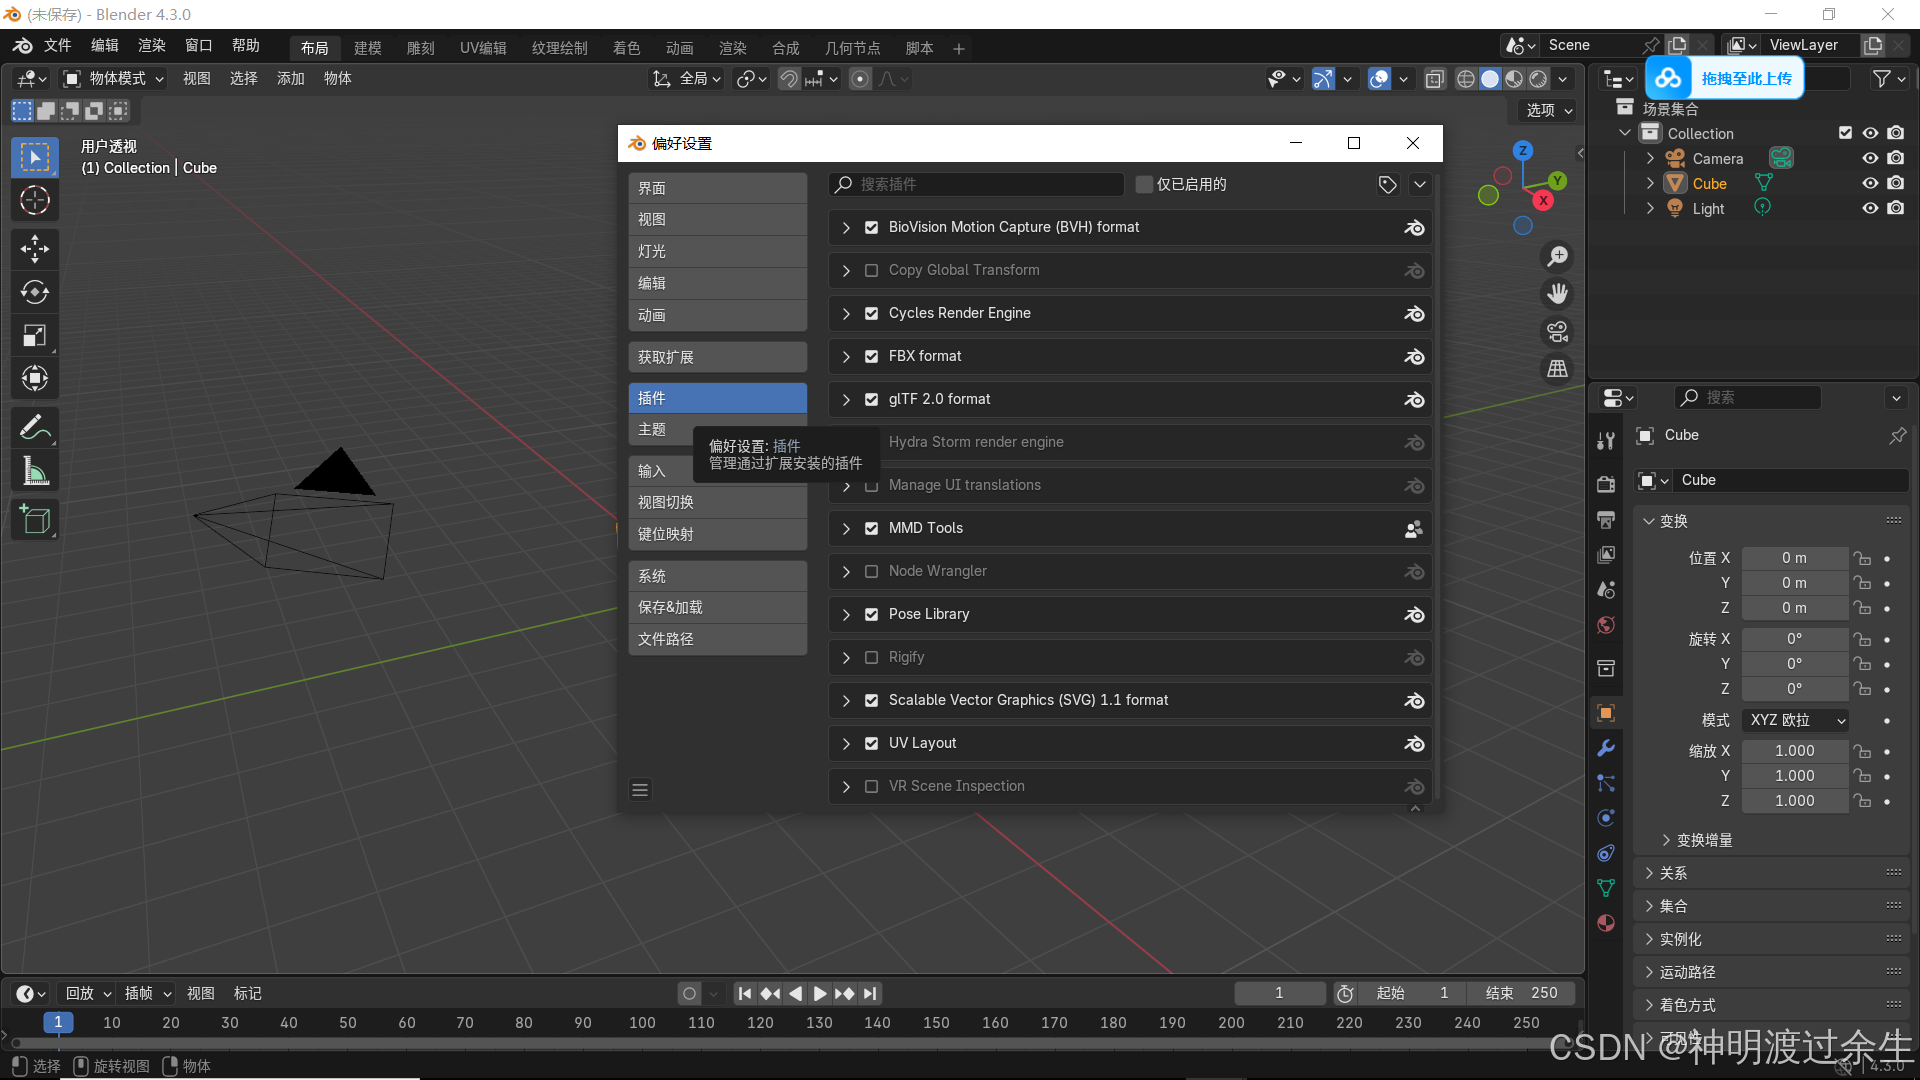This screenshot has height=1080, width=1920.
Task: Click the 位置 X value field
Action: coord(1794,558)
